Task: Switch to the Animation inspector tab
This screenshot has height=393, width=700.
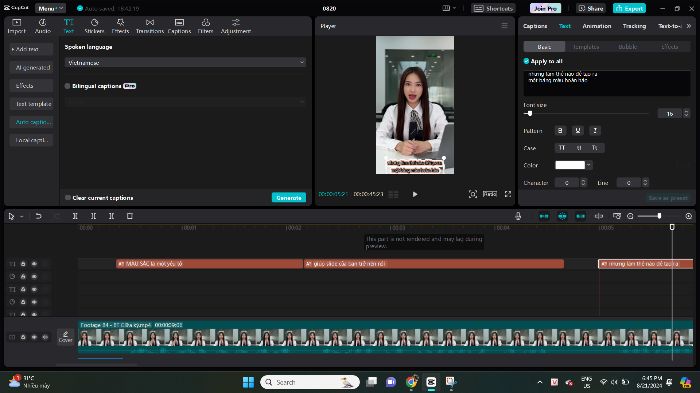Action: tap(596, 26)
